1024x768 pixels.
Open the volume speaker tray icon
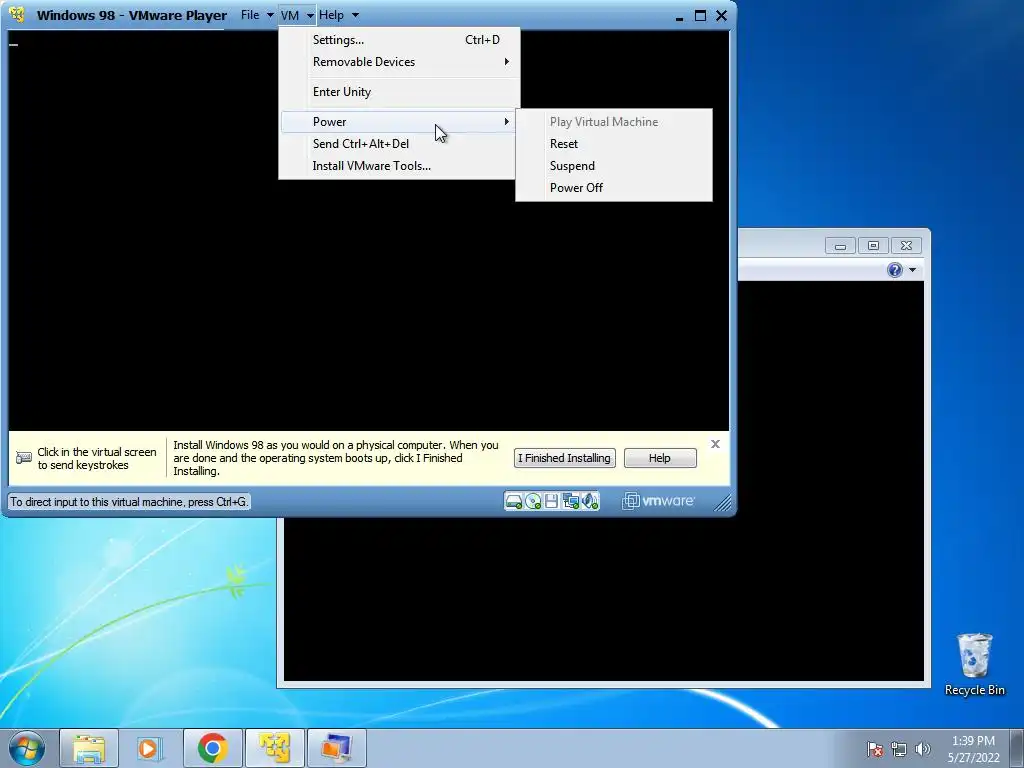click(922, 749)
